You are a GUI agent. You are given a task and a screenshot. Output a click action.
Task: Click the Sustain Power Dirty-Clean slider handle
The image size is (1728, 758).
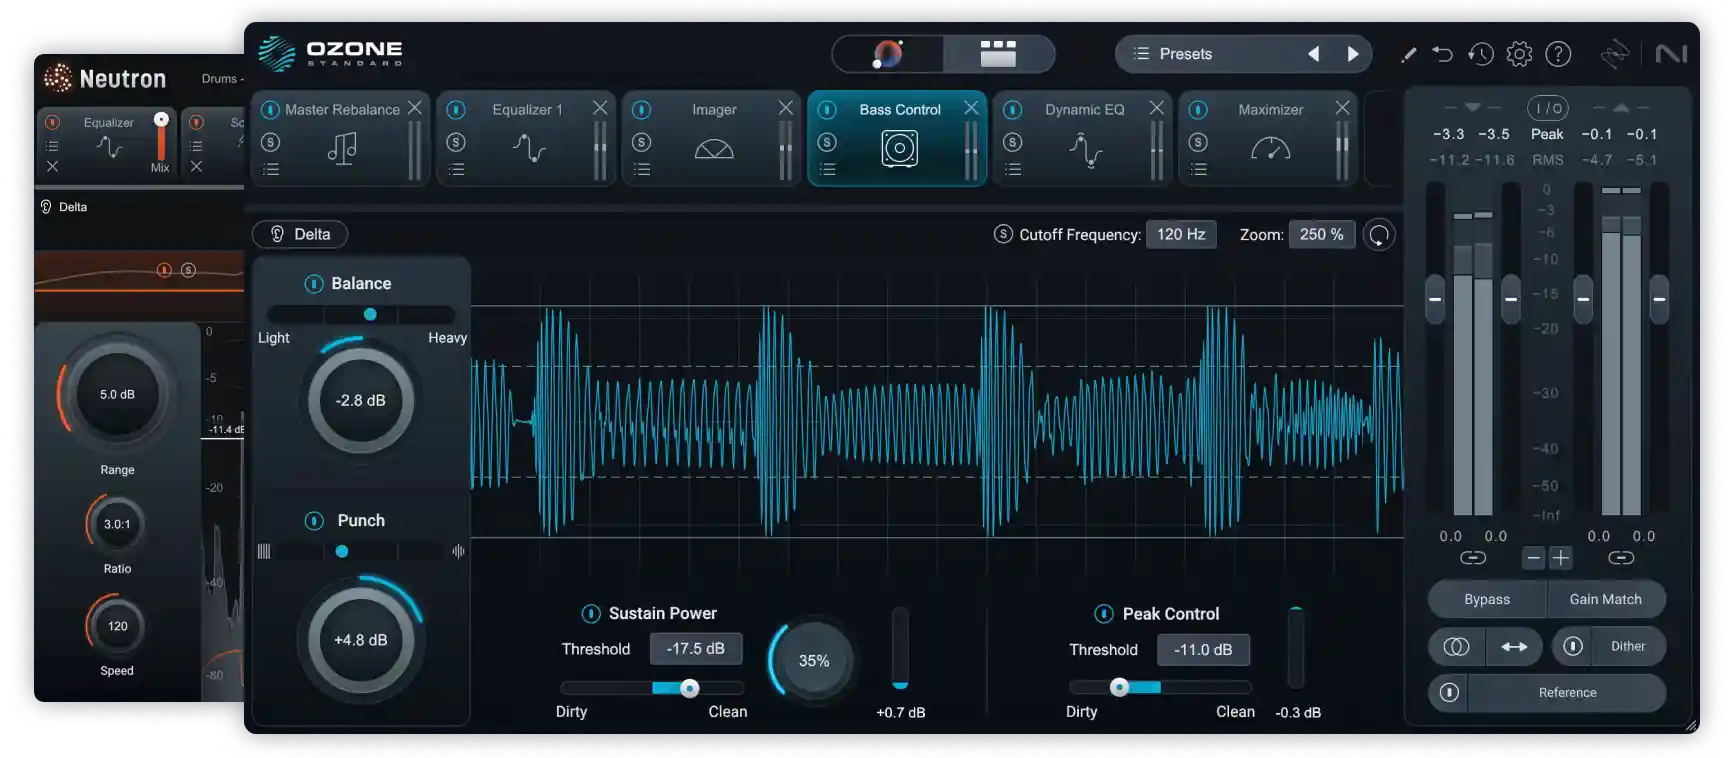coord(689,688)
